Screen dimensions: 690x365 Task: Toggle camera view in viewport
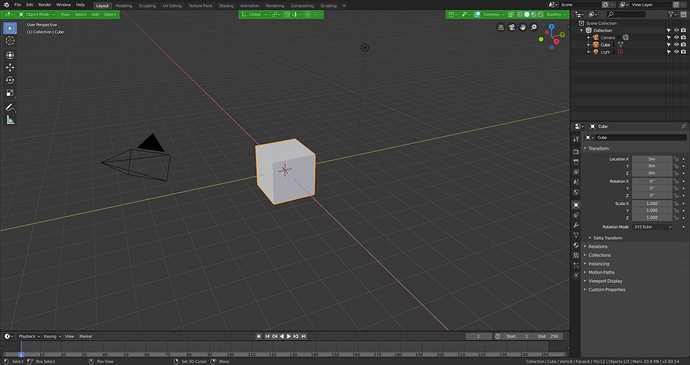pyautogui.click(x=512, y=27)
